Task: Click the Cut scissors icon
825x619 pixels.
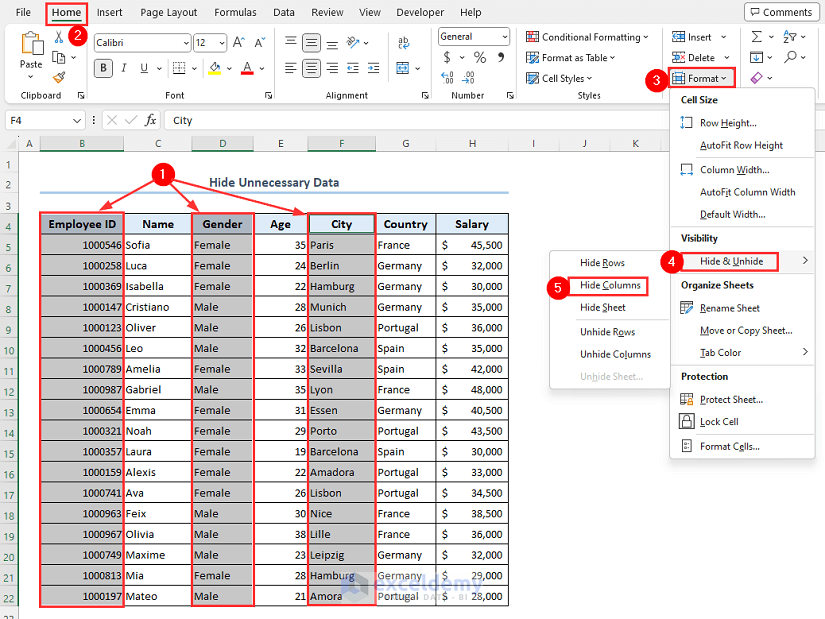Action: pos(59,37)
